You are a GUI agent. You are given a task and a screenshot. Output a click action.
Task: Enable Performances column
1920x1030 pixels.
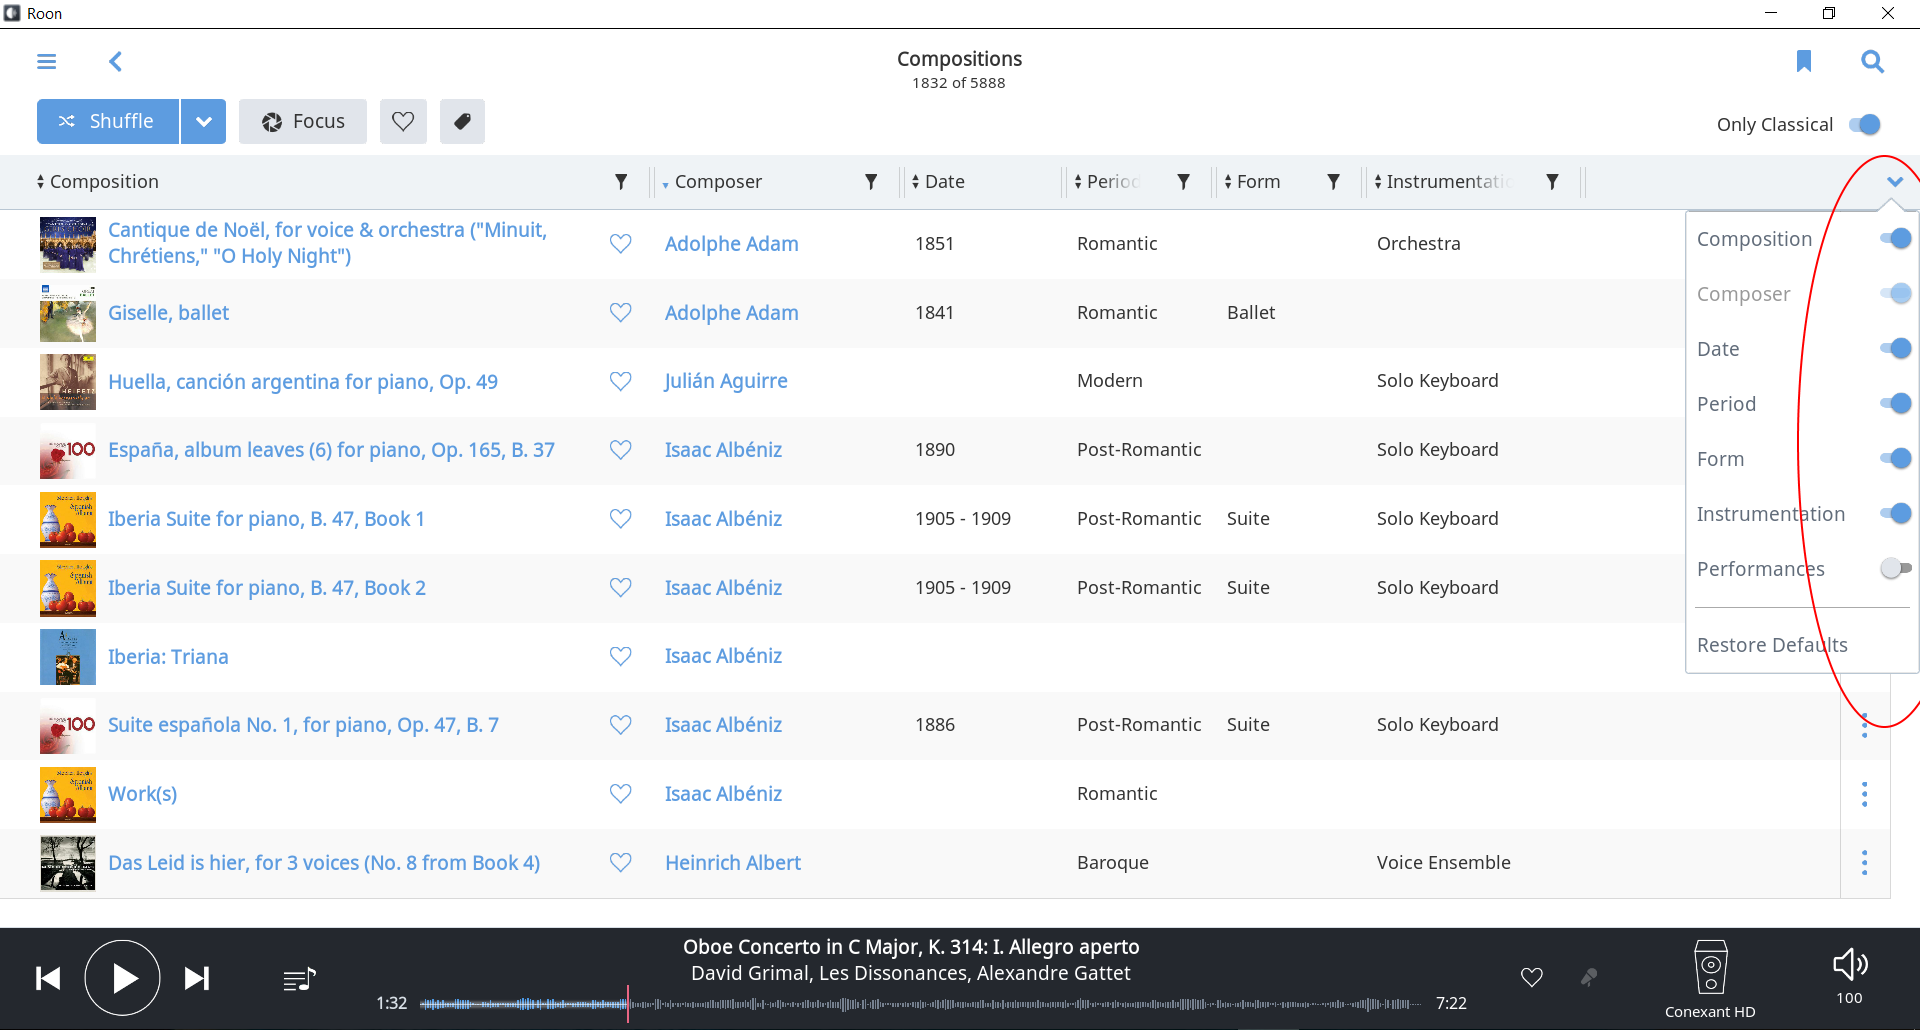pyautogui.click(x=1896, y=568)
